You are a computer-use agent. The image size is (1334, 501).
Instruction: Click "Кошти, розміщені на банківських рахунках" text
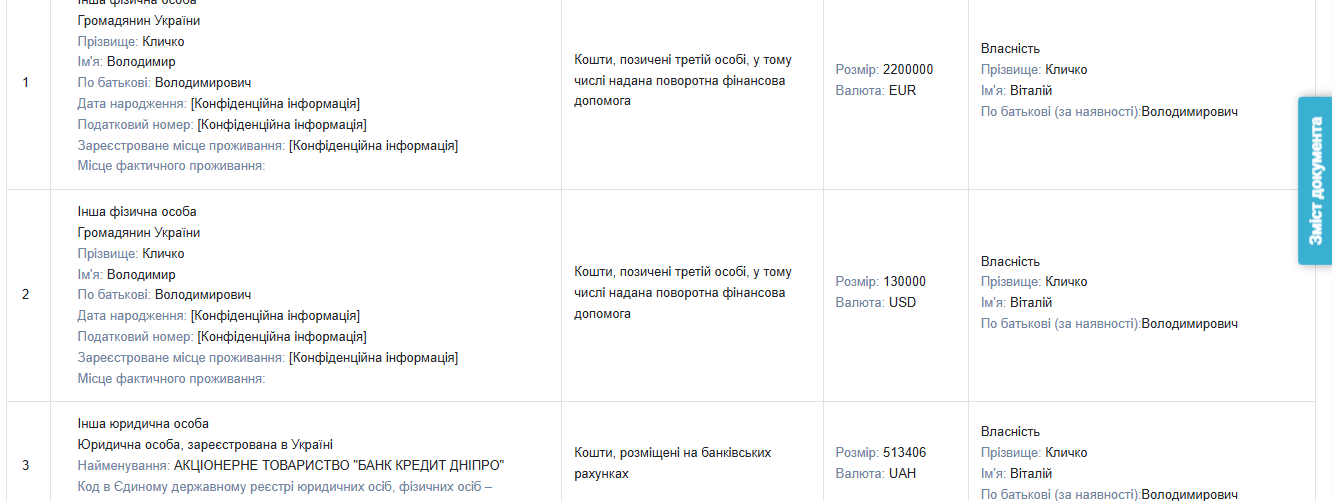(x=672, y=463)
